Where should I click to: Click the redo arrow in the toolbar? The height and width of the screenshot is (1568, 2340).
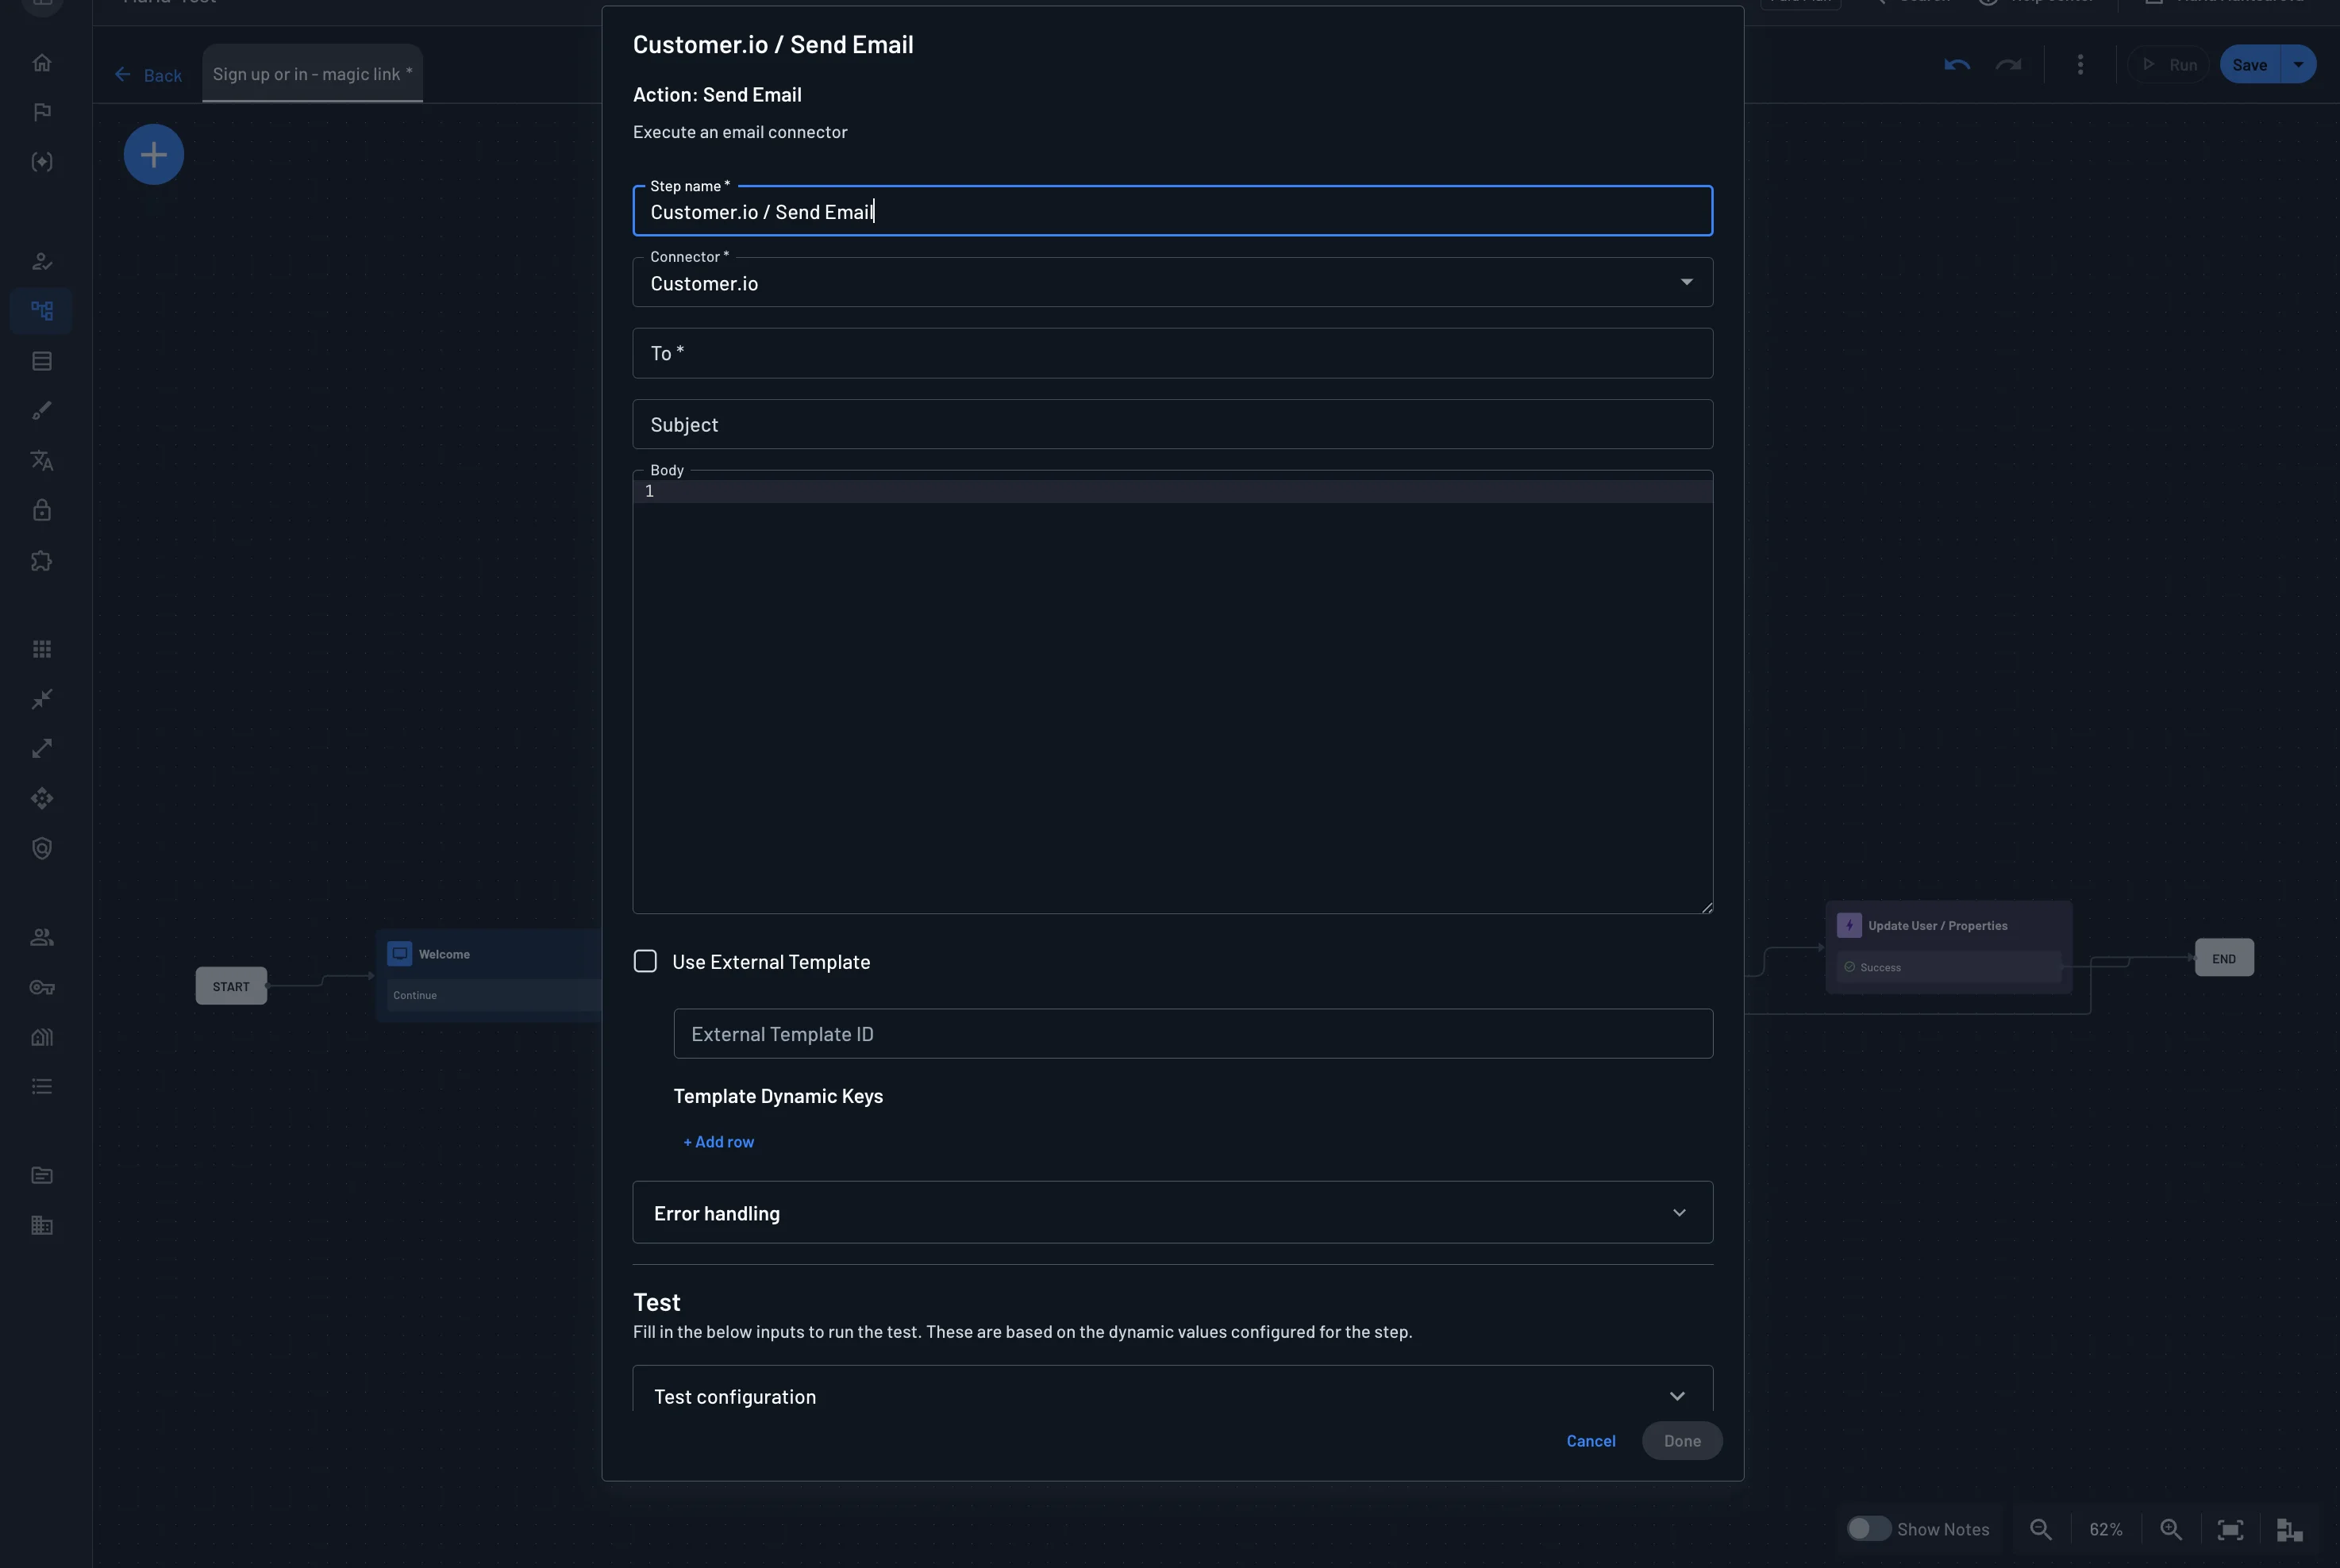pos(2008,65)
